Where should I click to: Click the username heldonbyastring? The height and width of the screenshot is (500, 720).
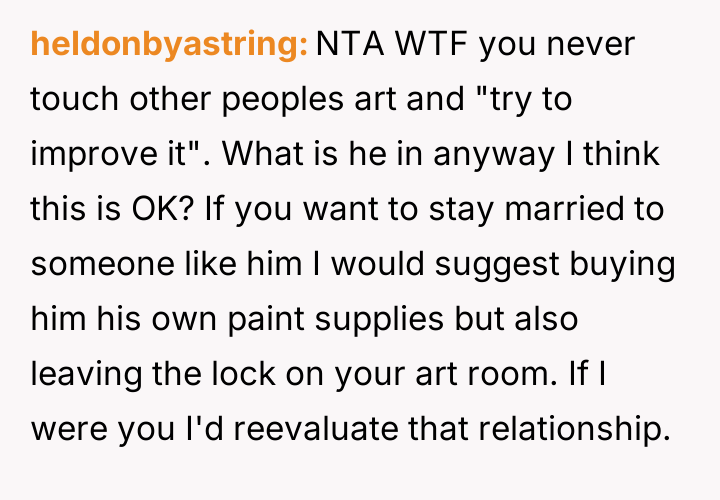tap(168, 46)
